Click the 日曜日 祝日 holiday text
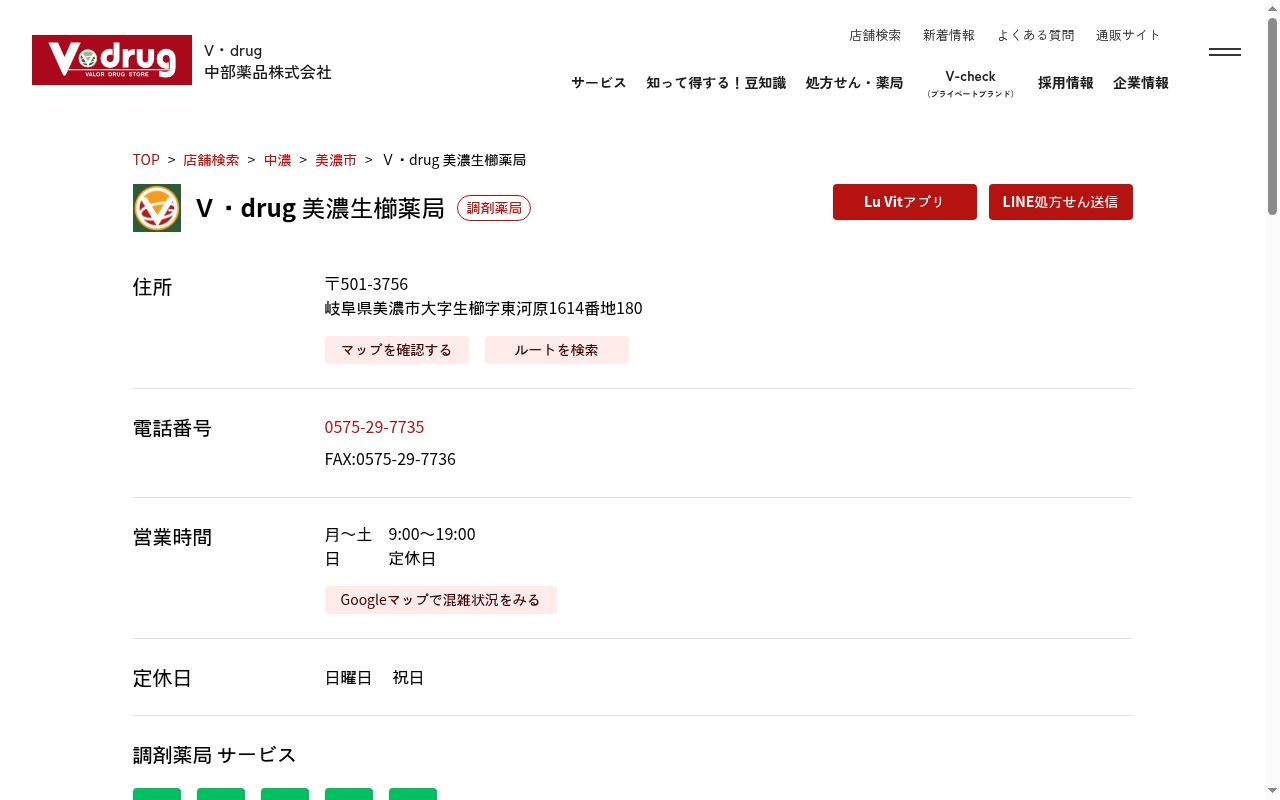This screenshot has height=800, width=1280. coord(374,678)
